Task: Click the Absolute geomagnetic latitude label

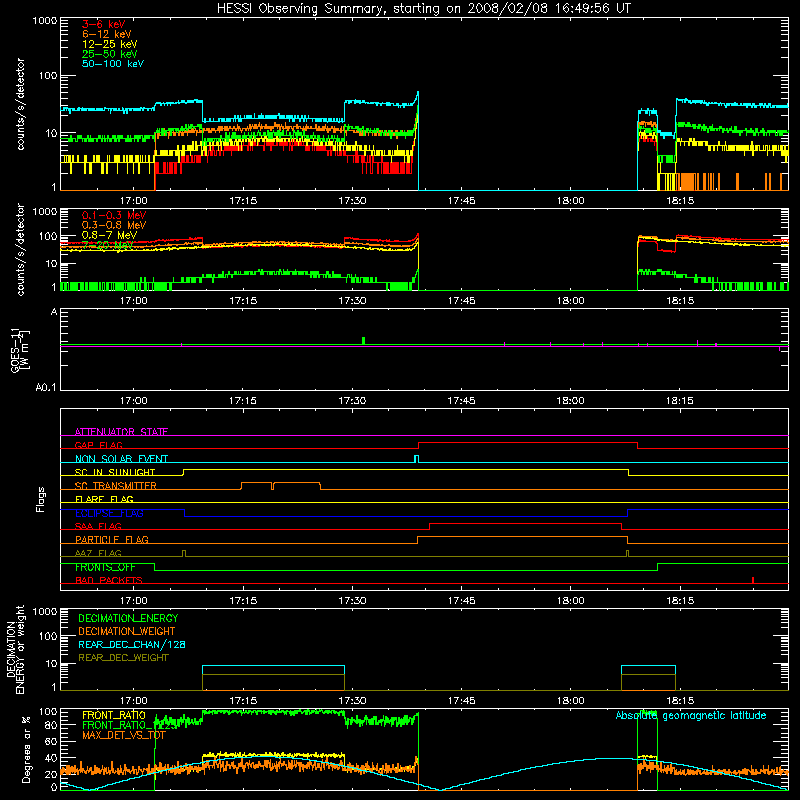Action: pos(691,715)
